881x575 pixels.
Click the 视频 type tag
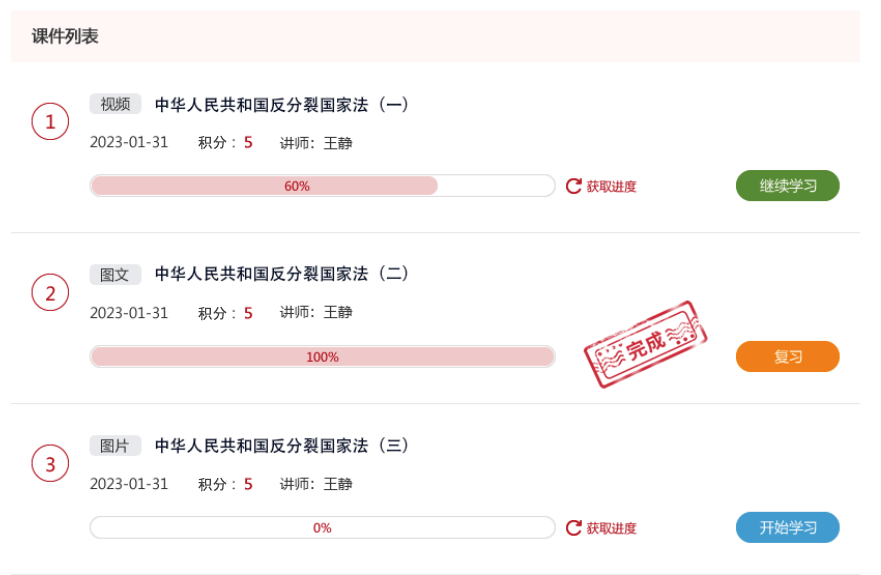[x=115, y=104]
